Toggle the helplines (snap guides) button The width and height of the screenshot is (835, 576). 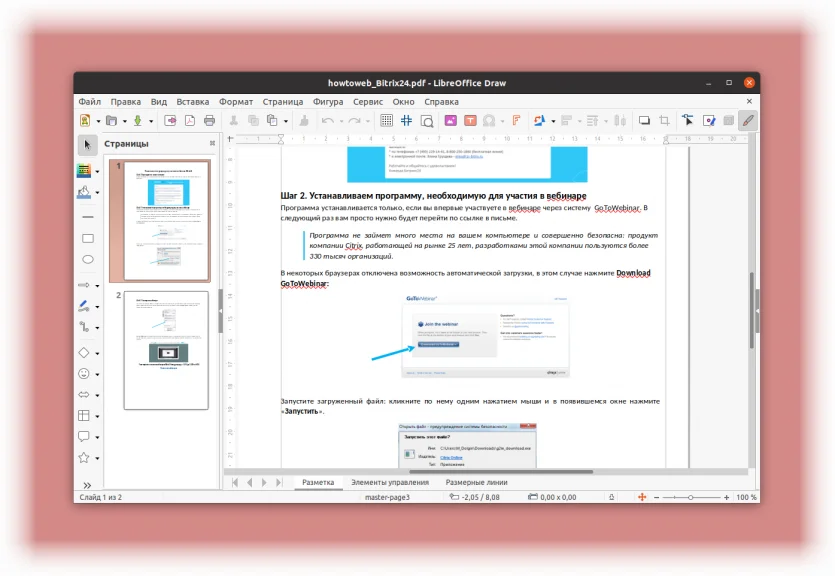[x=406, y=121]
